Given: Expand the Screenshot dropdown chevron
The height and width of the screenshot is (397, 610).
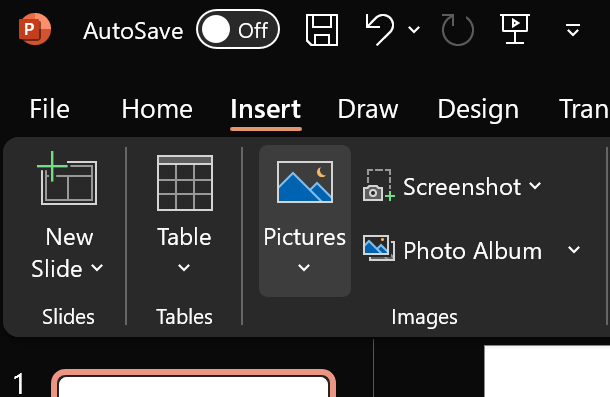Looking at the screenshot, I should (x=535, y=186).
